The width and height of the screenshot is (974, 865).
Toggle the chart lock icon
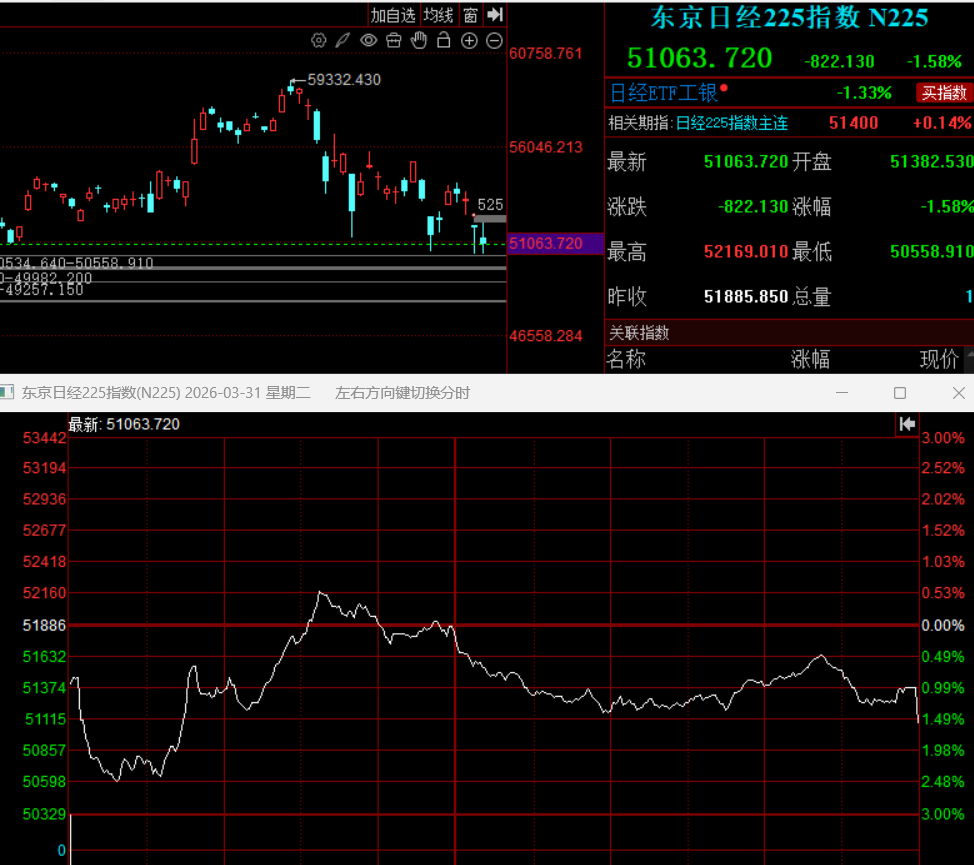(444, 40)
